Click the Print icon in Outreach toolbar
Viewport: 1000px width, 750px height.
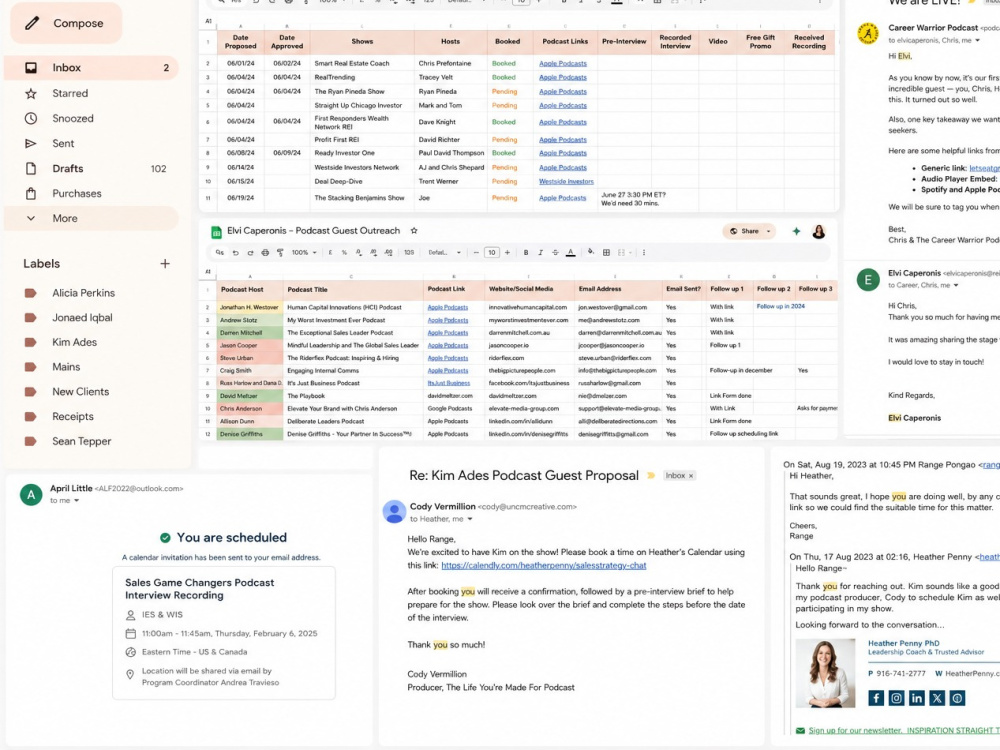point(265,253)
